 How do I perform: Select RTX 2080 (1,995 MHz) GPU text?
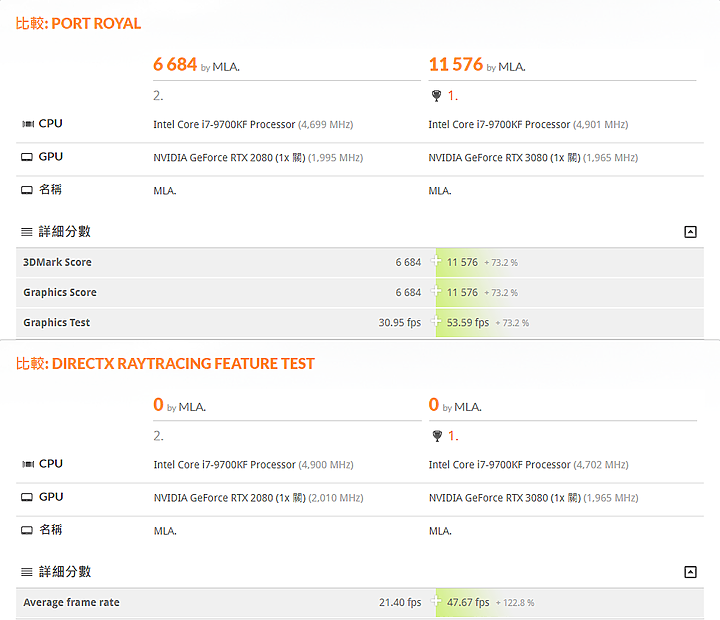(x=258, y=158)
